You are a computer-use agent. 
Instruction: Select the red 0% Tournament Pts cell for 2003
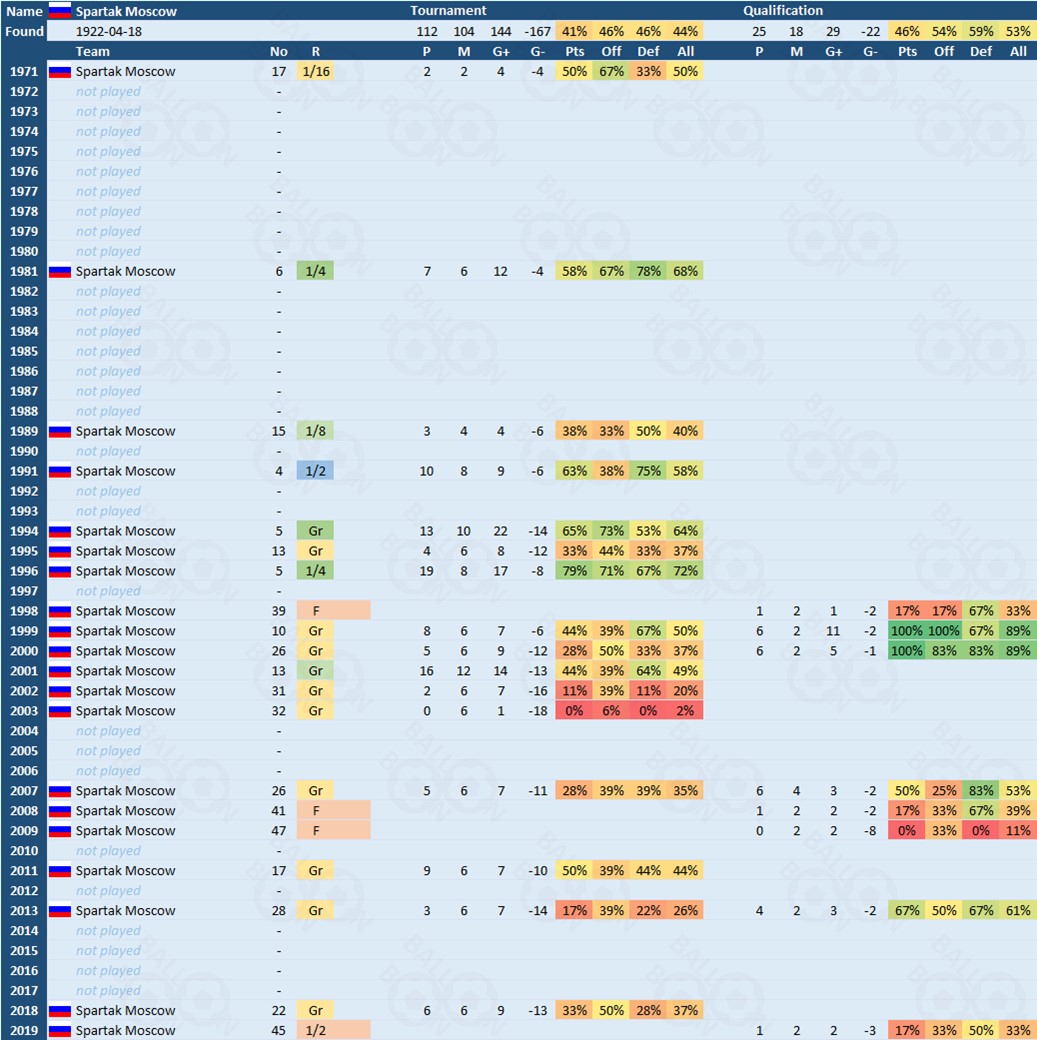574,711
